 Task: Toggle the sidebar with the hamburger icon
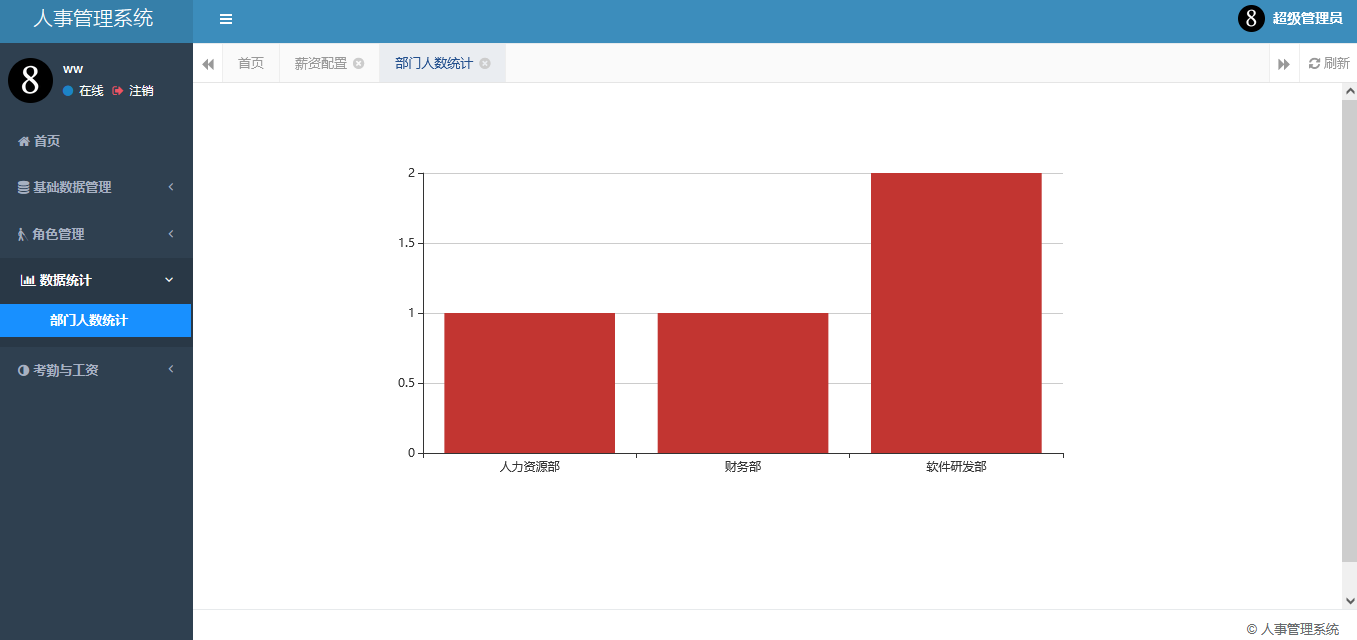tap(226, 19)
